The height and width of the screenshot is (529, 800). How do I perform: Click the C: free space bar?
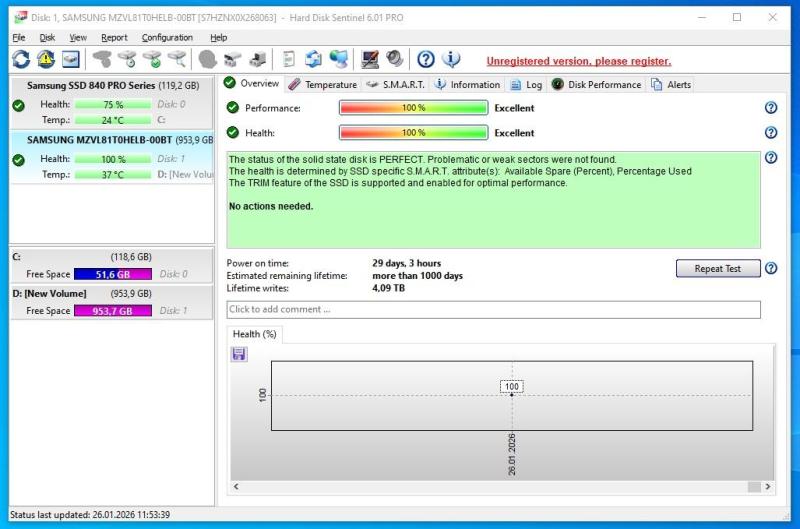112,274
